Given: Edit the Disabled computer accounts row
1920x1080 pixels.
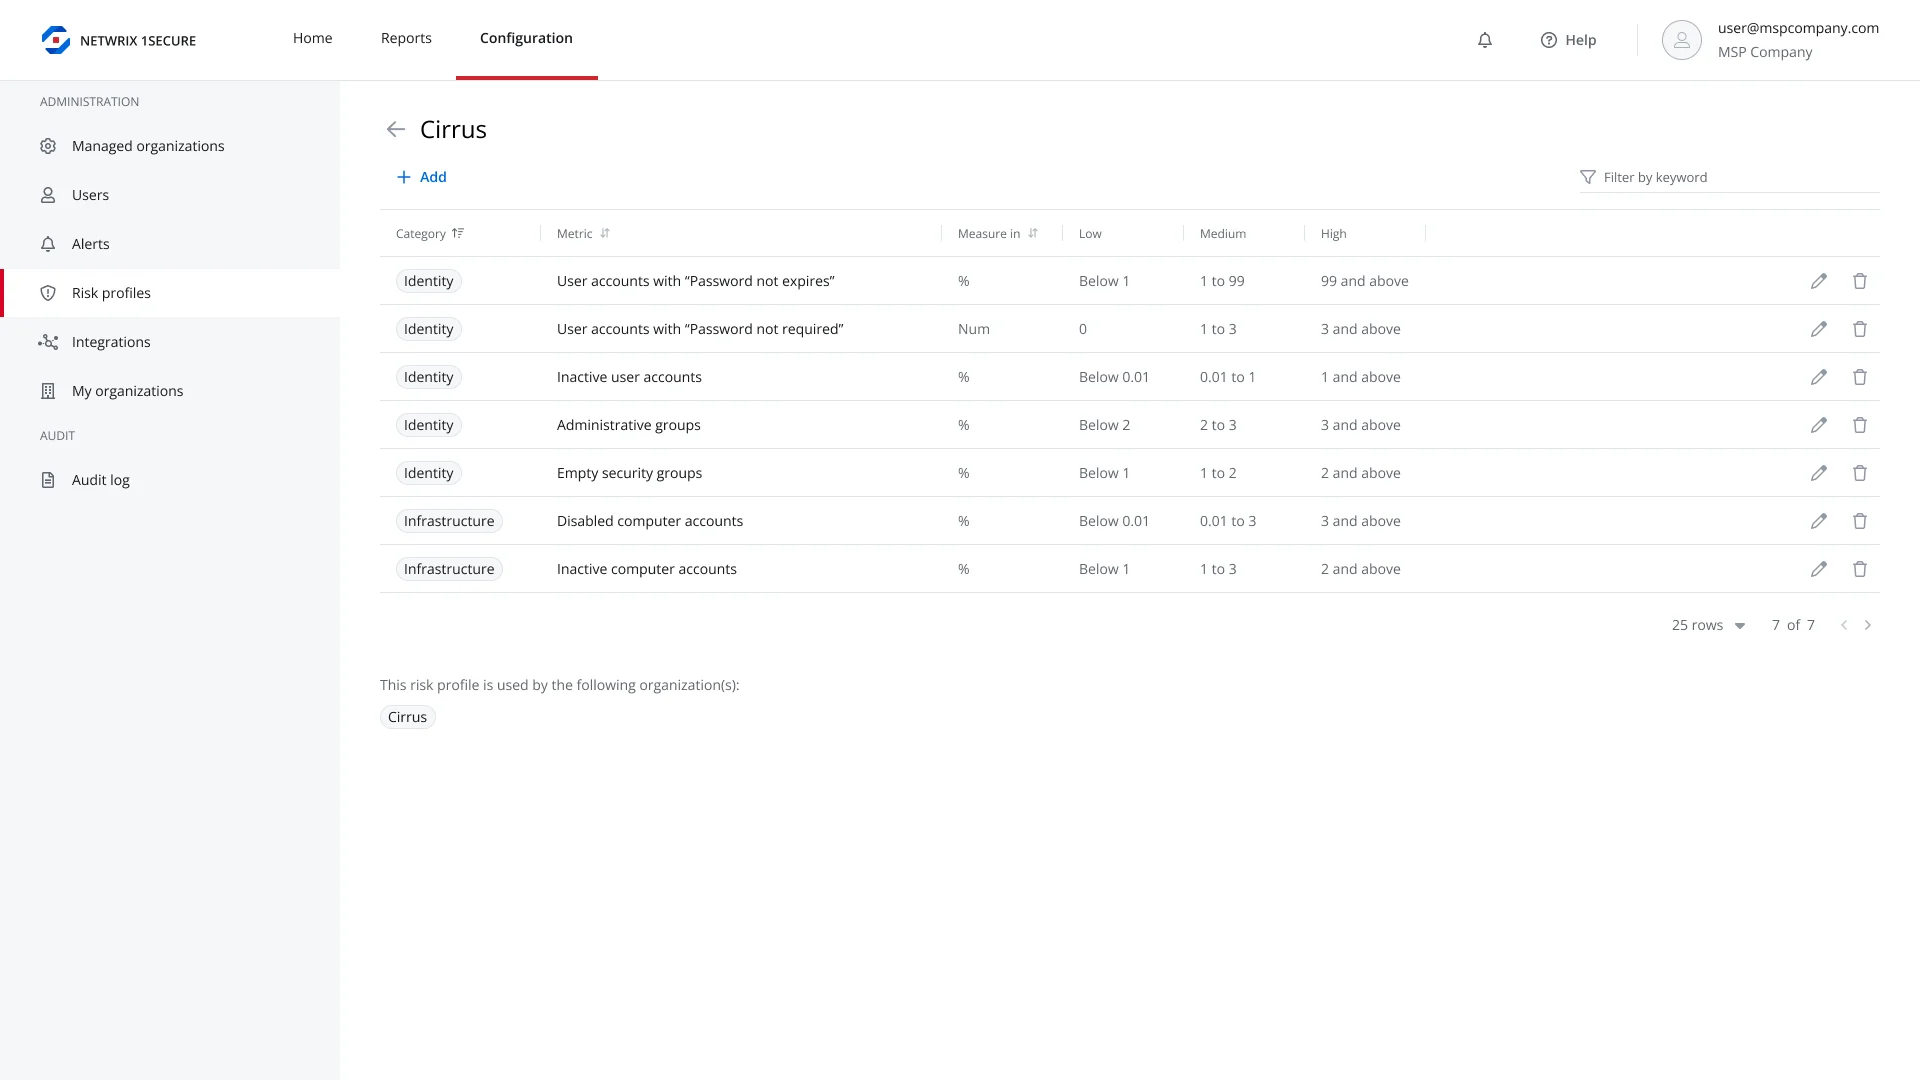Looking at the screenshot, I should point(1819,521).
